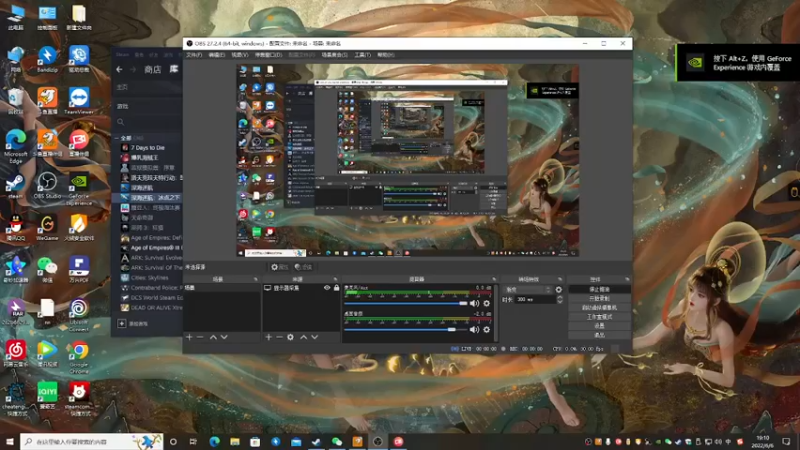Open desktop audio settings gear in mixer
The width and height of the screenshot is (800, 450).
pos(486,330)
